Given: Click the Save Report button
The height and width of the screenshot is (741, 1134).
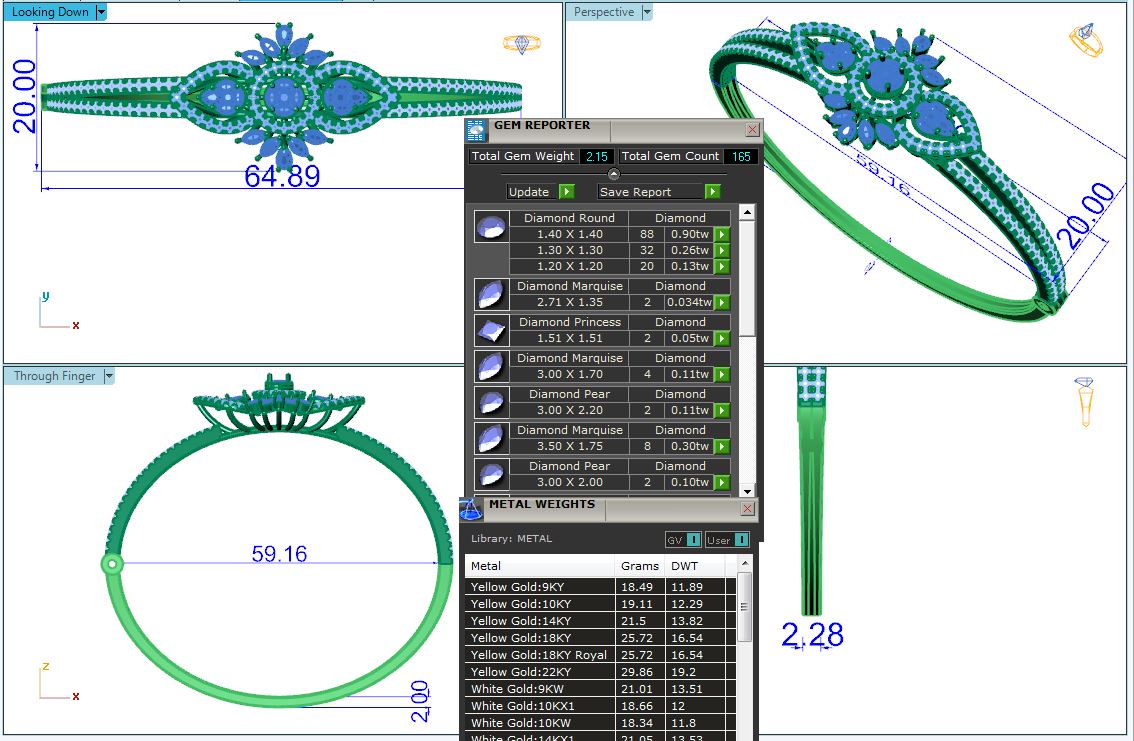Looking at the screenshot, I should click(x=658, y=192).
